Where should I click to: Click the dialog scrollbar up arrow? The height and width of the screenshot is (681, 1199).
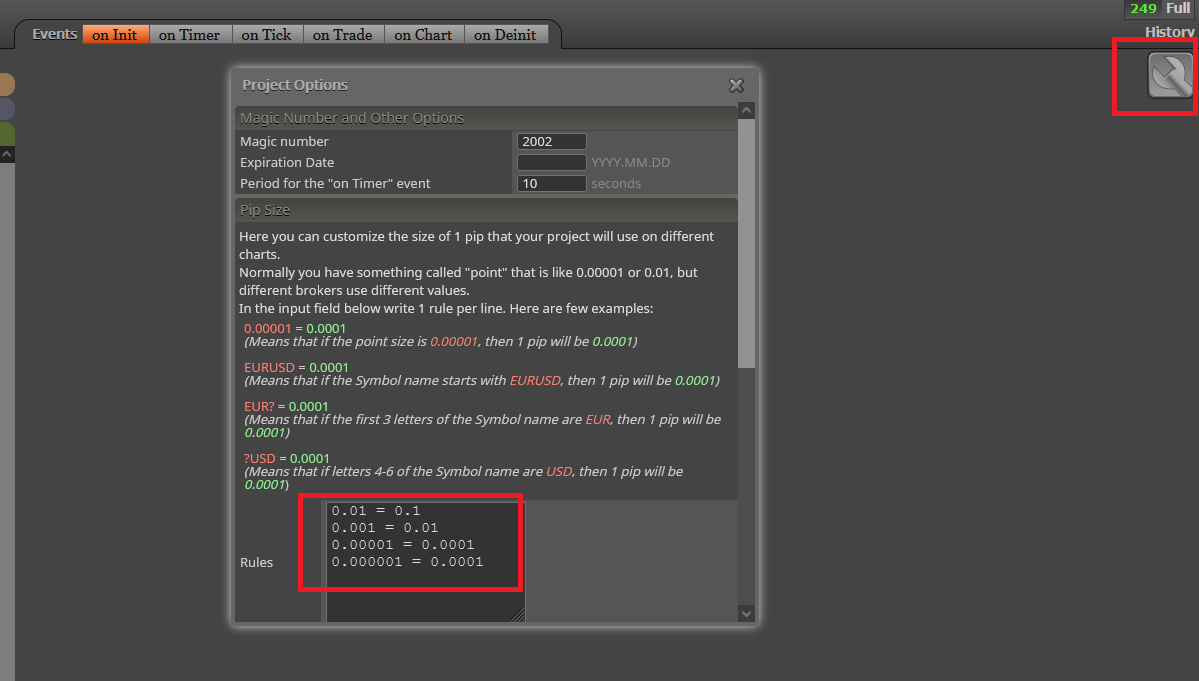click(746, 111)
